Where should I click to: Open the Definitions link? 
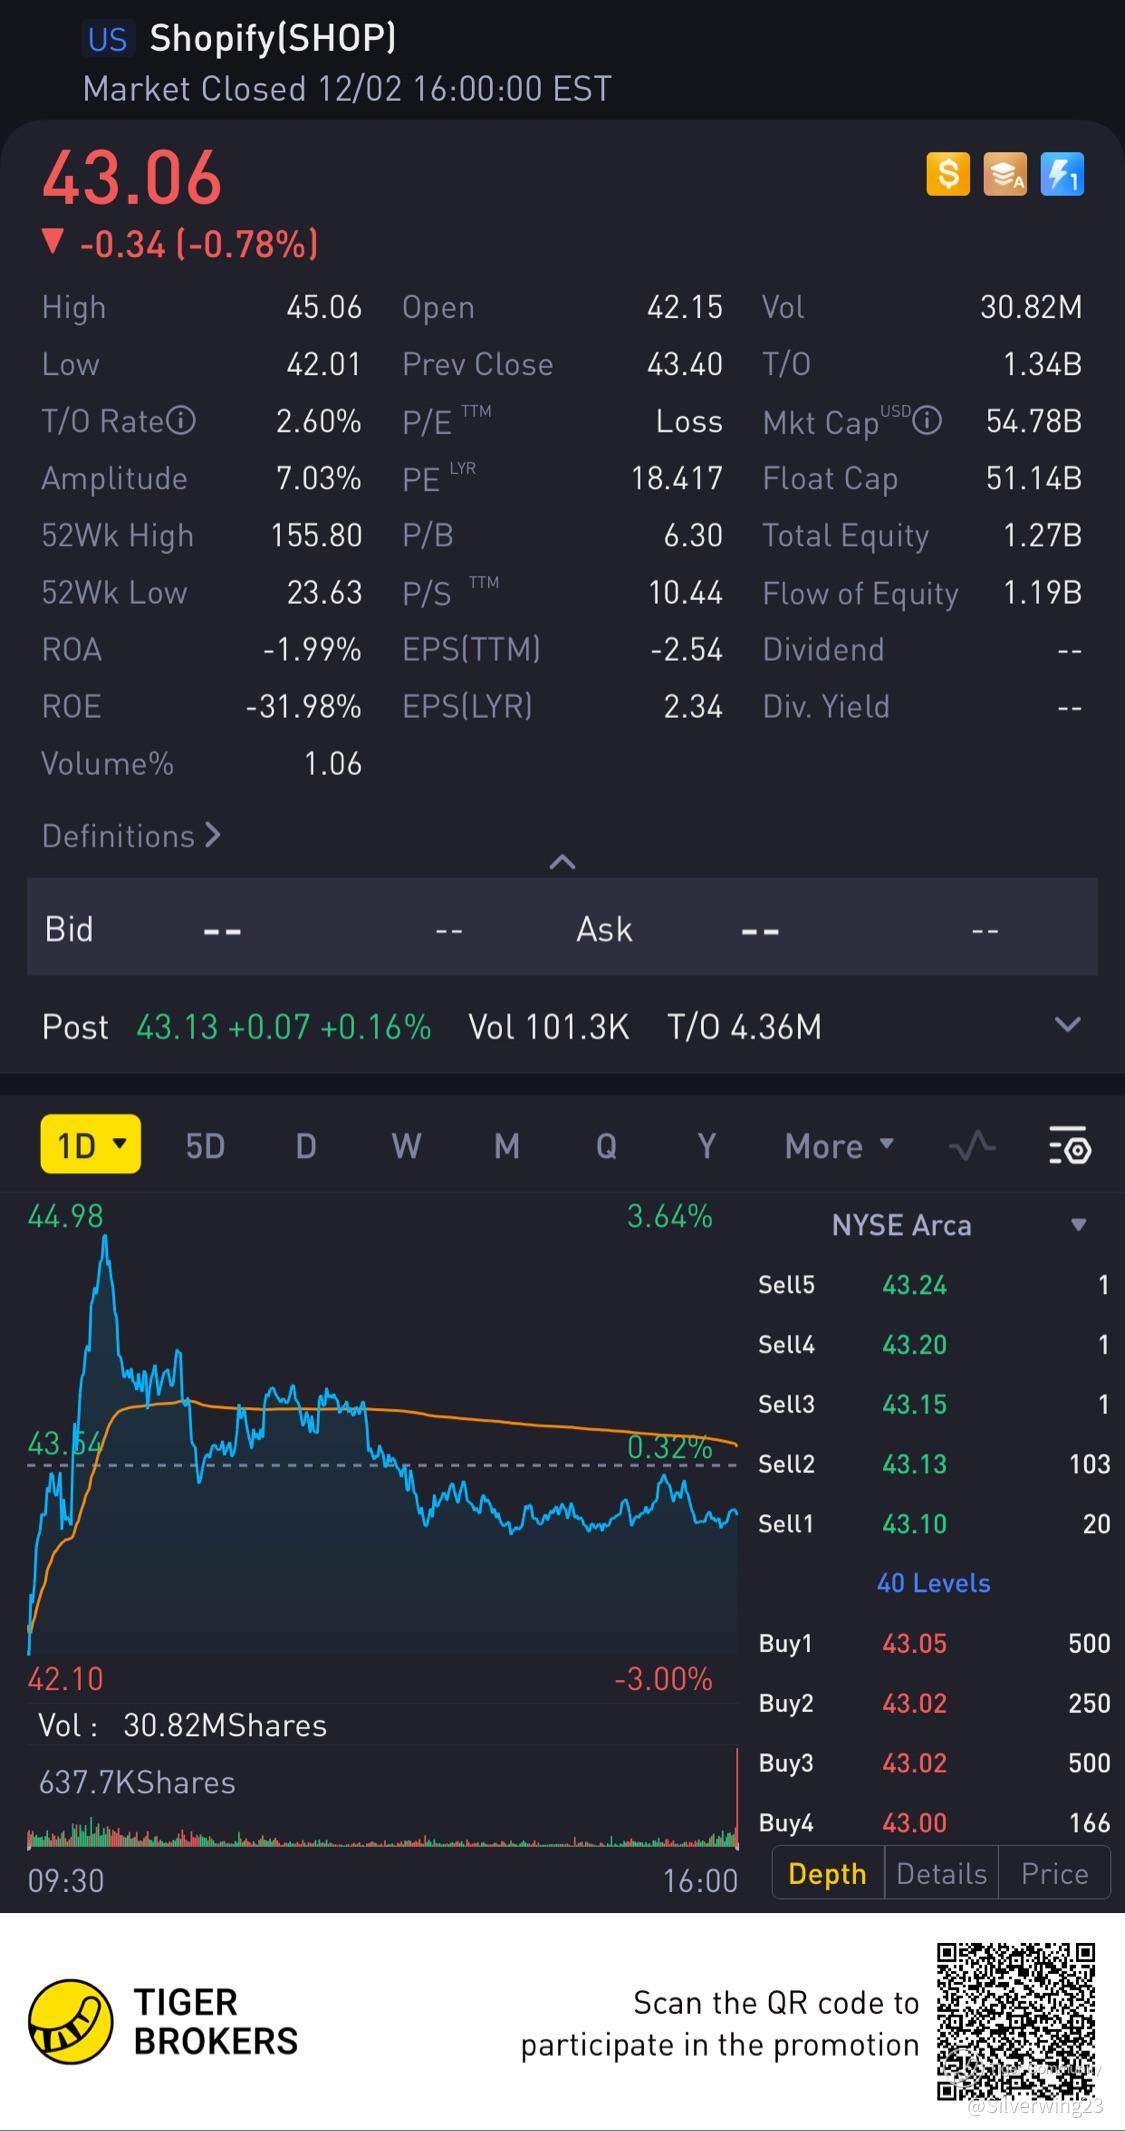(131, 836)
